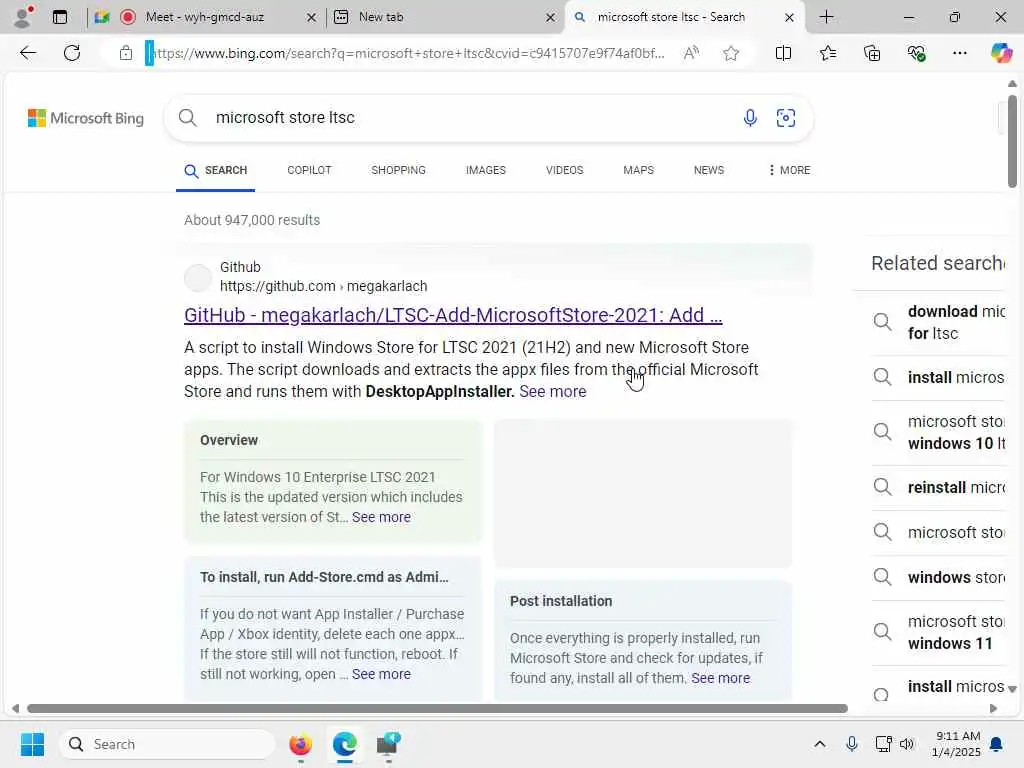Click the scrollbar right arrow

(993, 709)
